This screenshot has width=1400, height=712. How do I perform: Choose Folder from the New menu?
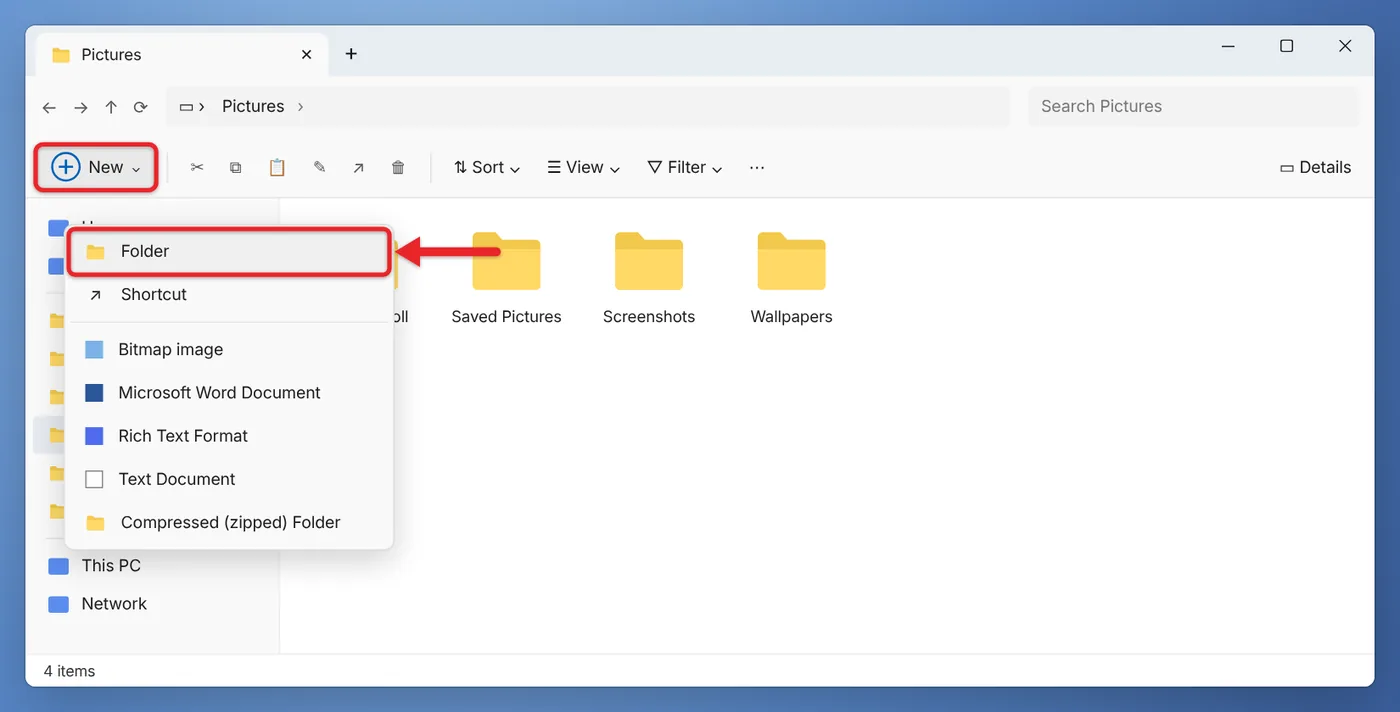click(229, 251)
